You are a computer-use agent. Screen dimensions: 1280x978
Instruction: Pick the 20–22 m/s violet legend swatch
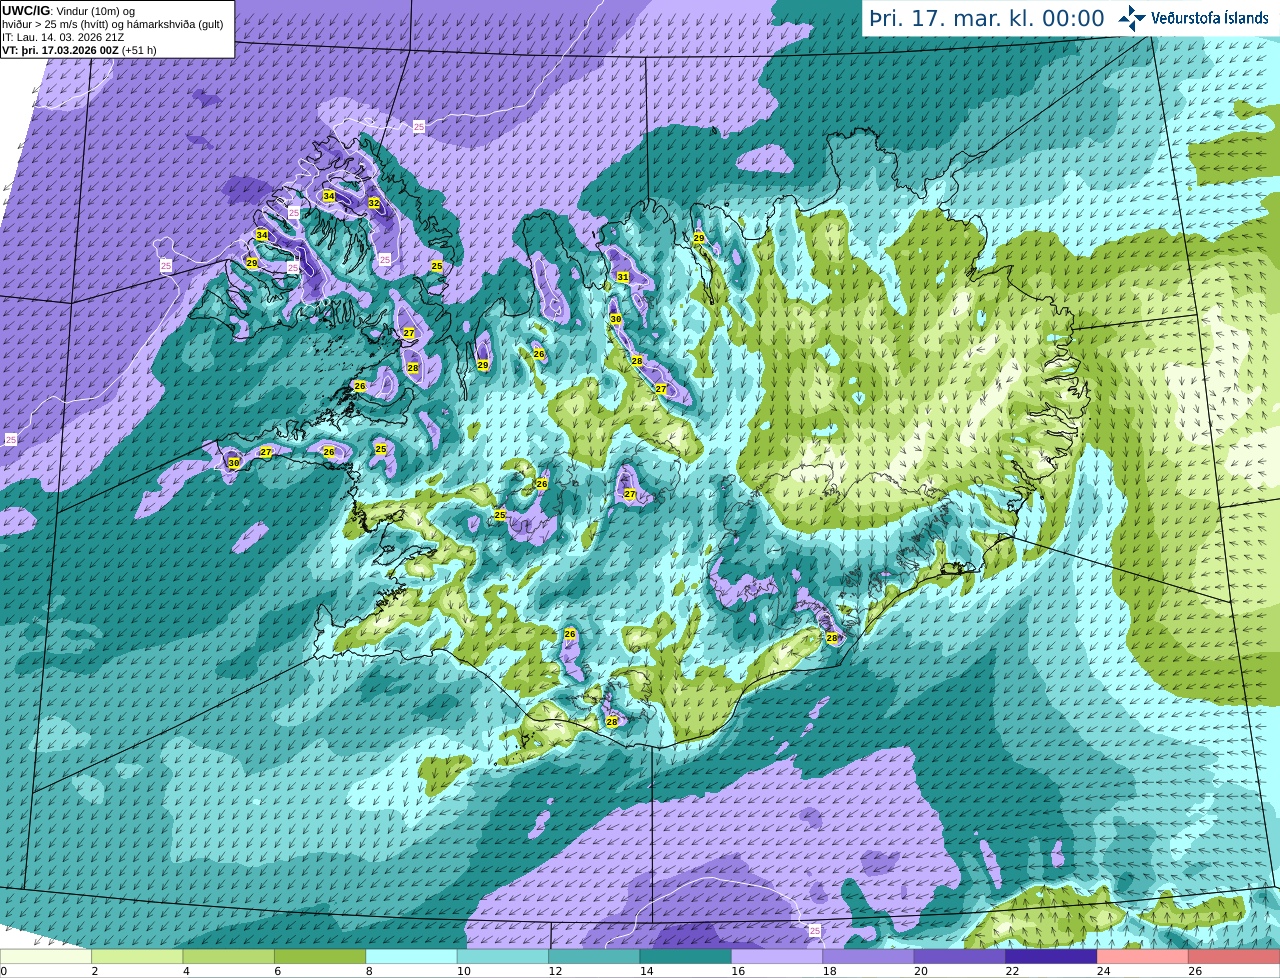[959, 957]
